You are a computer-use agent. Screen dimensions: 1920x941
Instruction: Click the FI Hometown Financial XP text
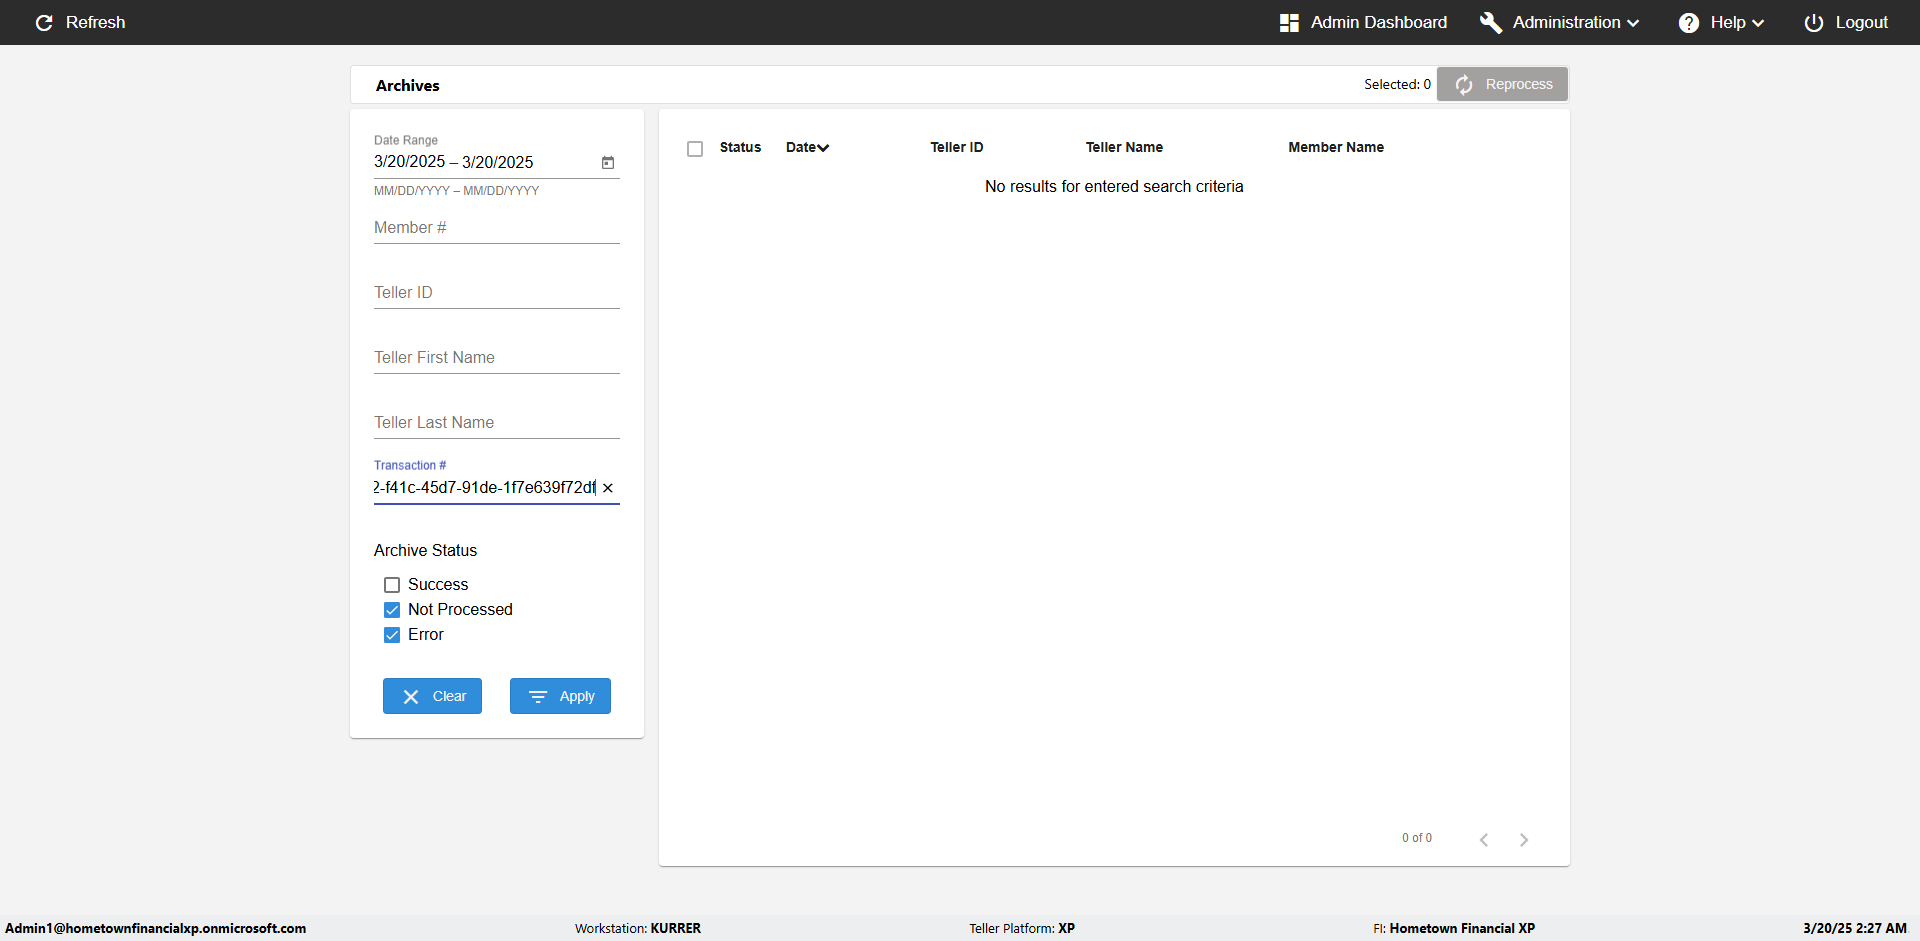pyautogui.click(x=1454, y=928)
